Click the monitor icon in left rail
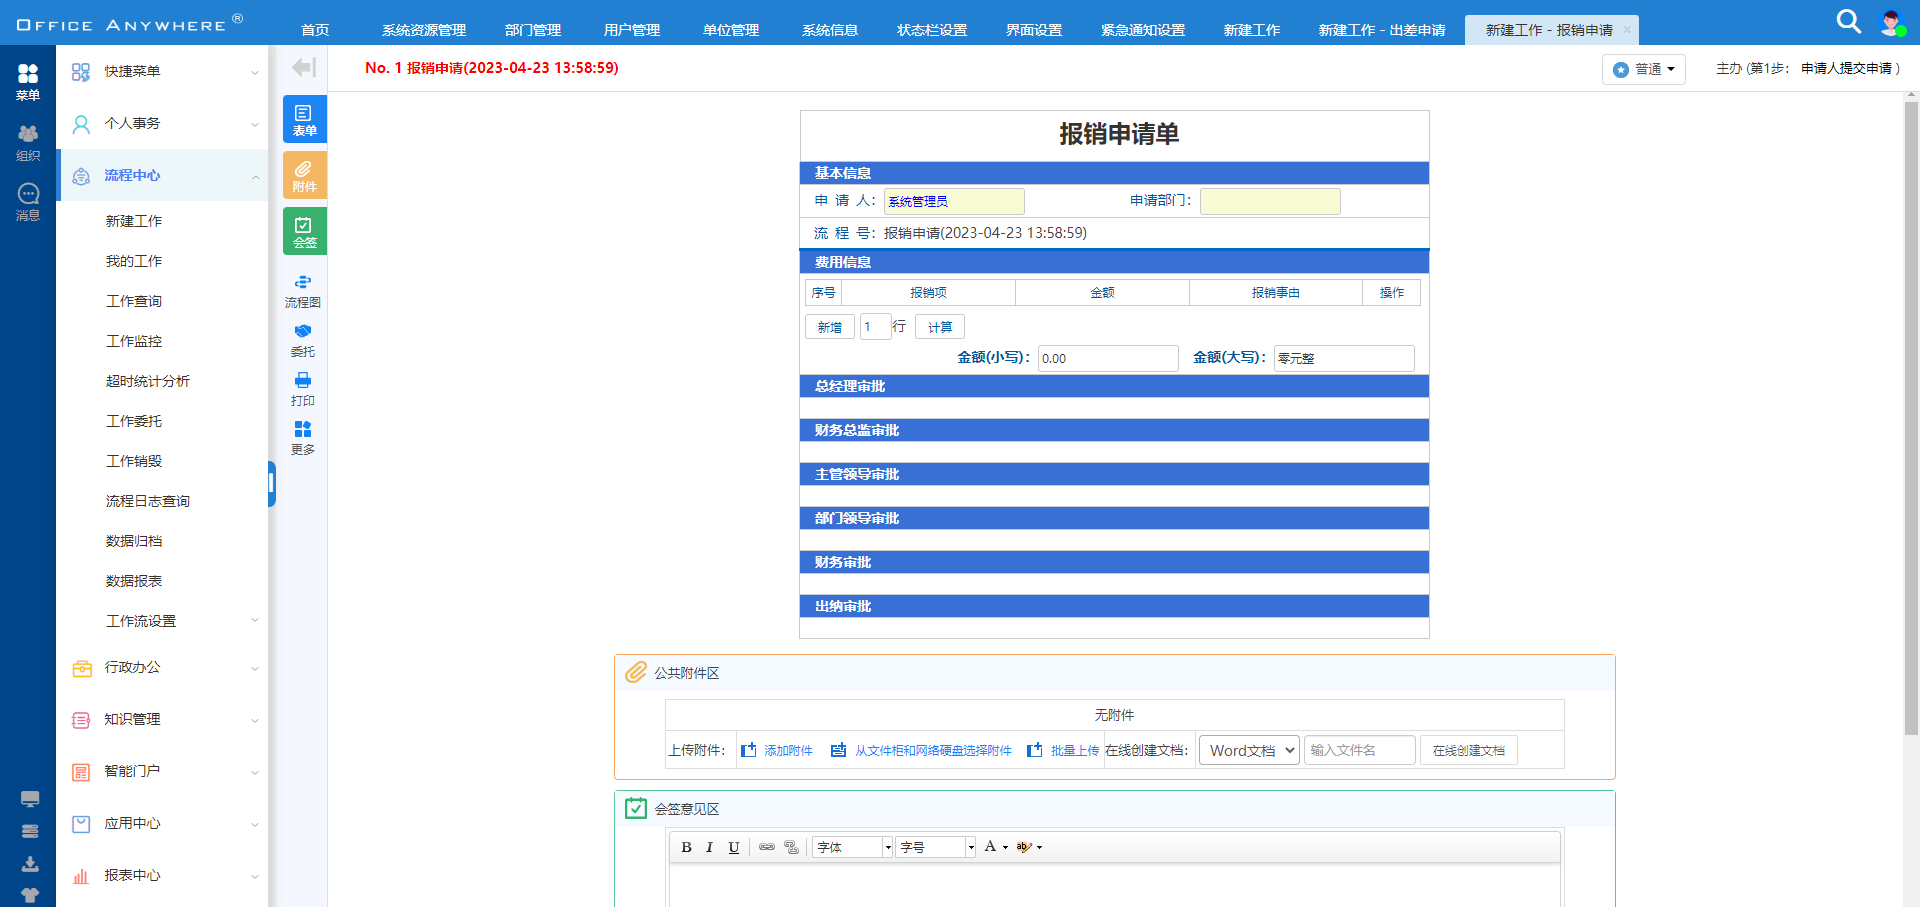1920x907 pixels. tap(30, 799)
